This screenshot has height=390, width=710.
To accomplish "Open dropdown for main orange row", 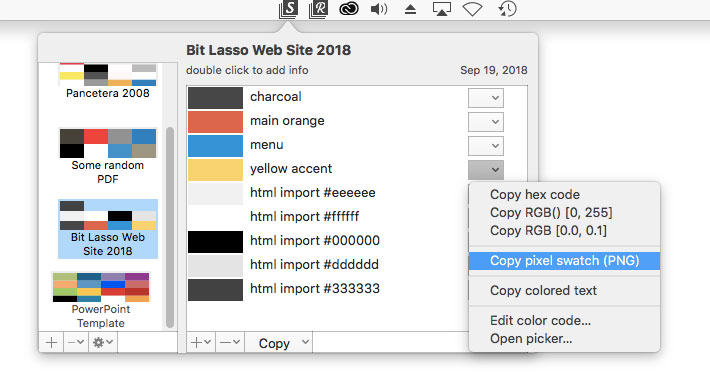I will click(486, 122).
